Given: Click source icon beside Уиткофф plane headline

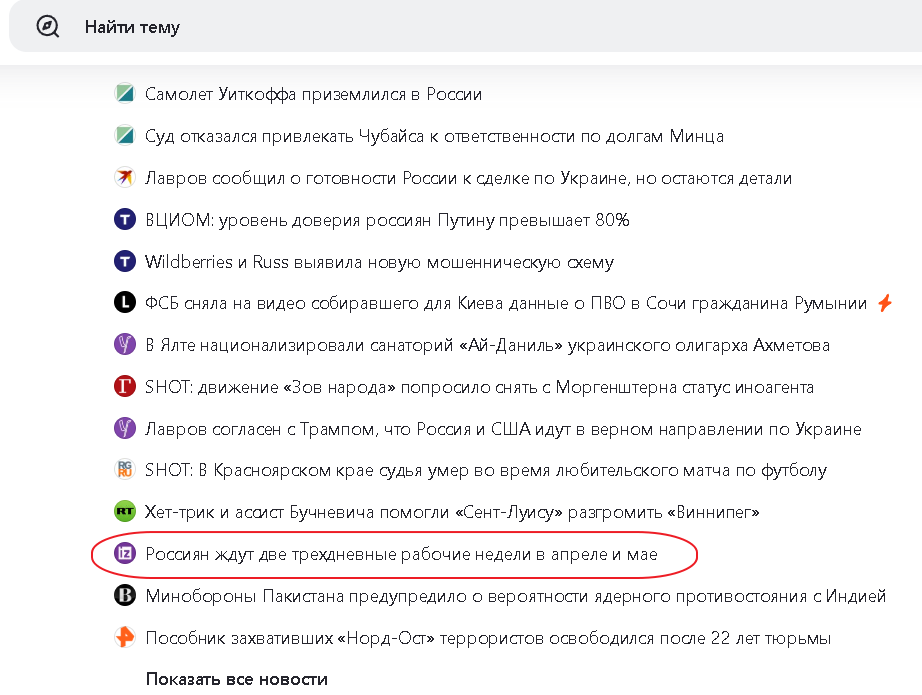Looking at the screenshot, I should tap(124, 94).
